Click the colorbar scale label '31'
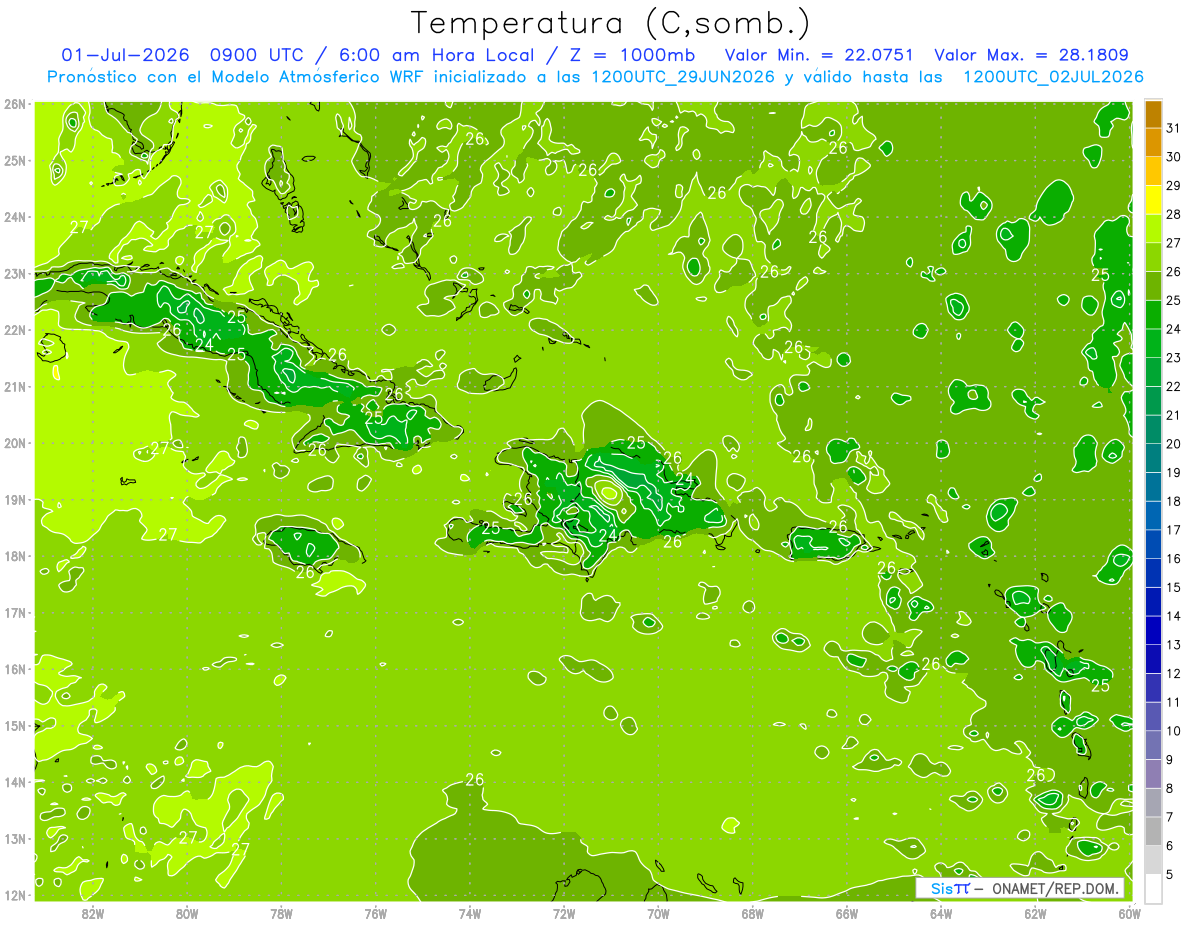Image resolution: width=1200 pixels, height=927 pixels. pos(1174,128)
